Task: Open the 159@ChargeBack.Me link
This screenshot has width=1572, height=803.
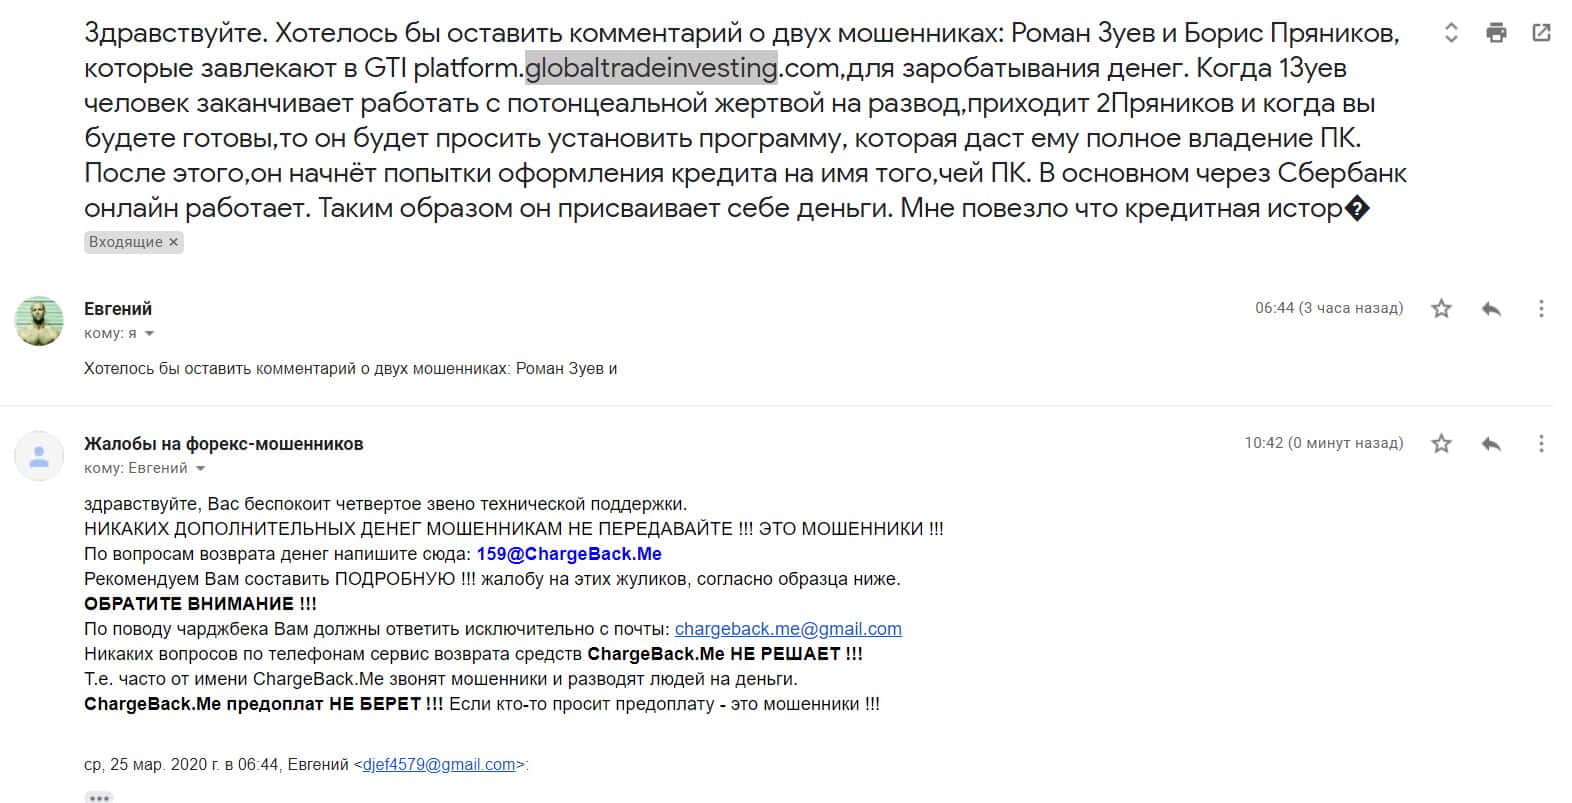Action: [x=569, y=554]
